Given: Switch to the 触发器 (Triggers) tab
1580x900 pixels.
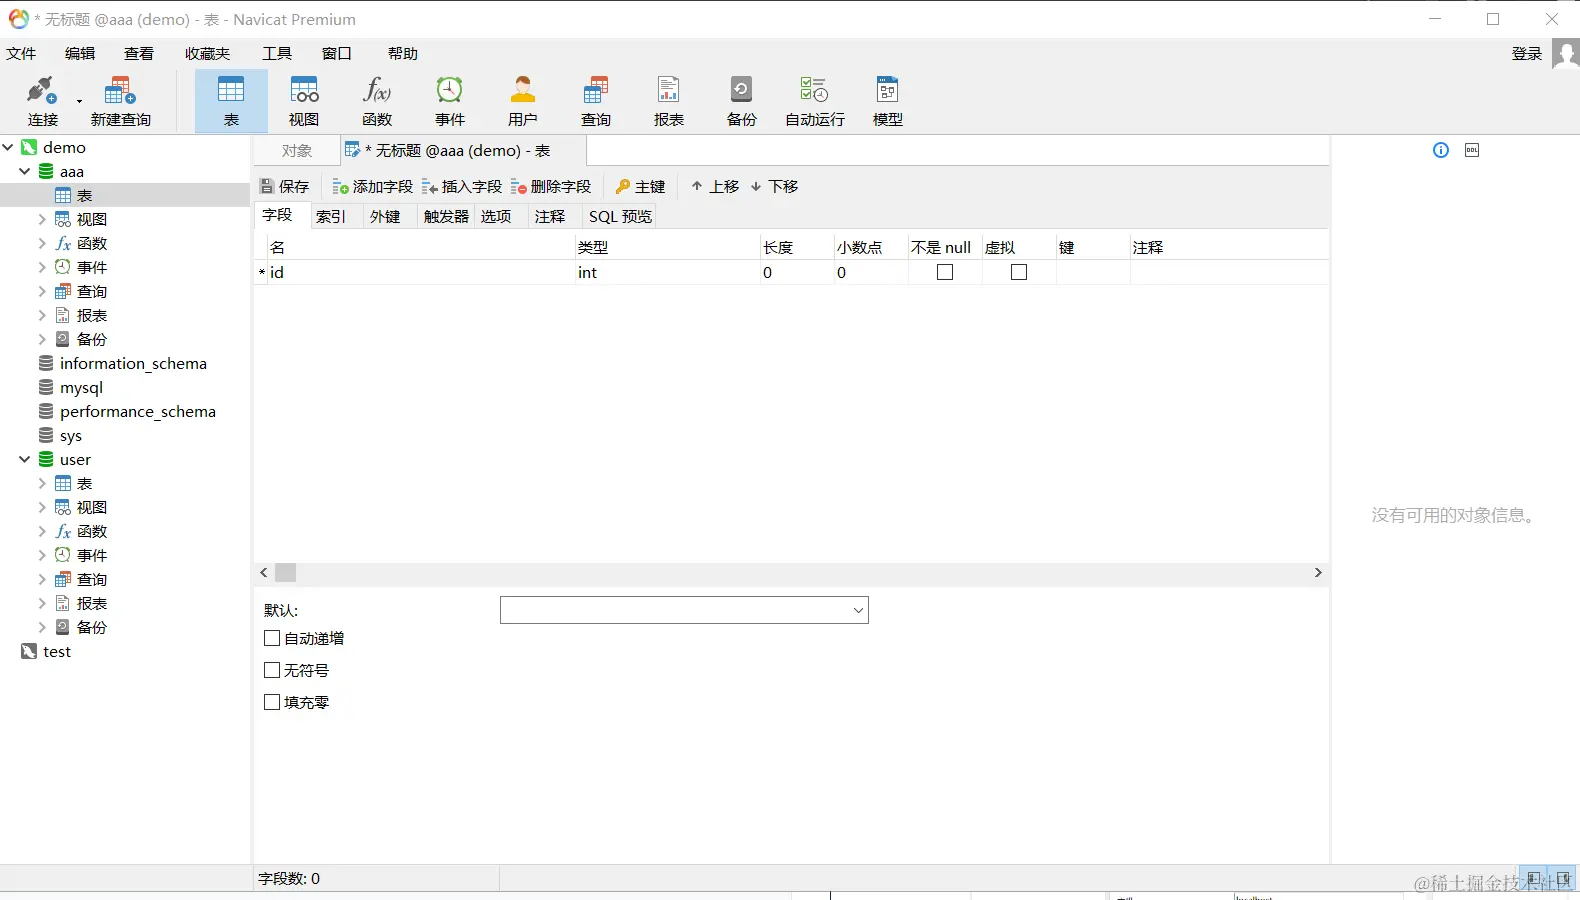Looking at the screenshot, I should pos(446,216).
